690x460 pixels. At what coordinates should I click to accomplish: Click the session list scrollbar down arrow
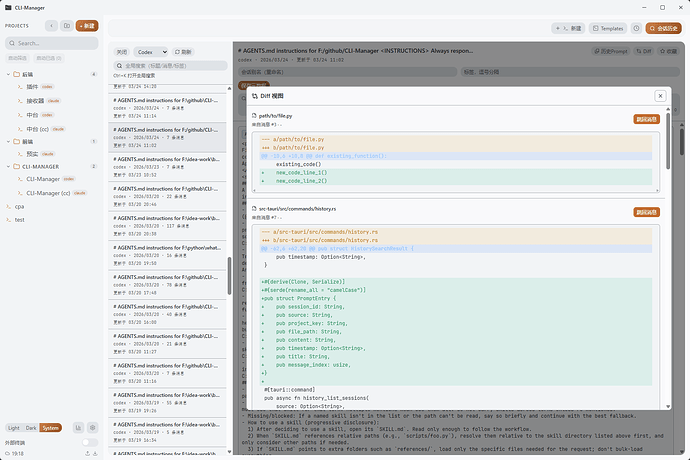coord(229,452)
